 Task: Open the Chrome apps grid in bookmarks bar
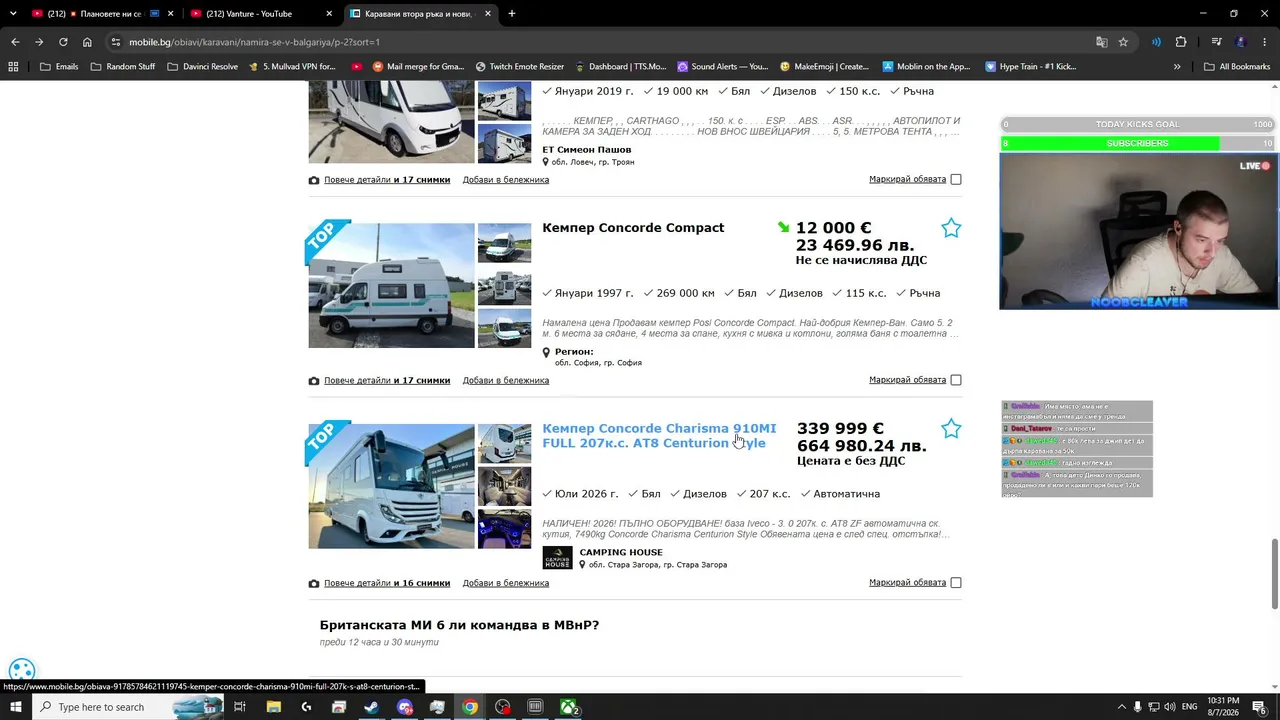[x=13, y=67]
